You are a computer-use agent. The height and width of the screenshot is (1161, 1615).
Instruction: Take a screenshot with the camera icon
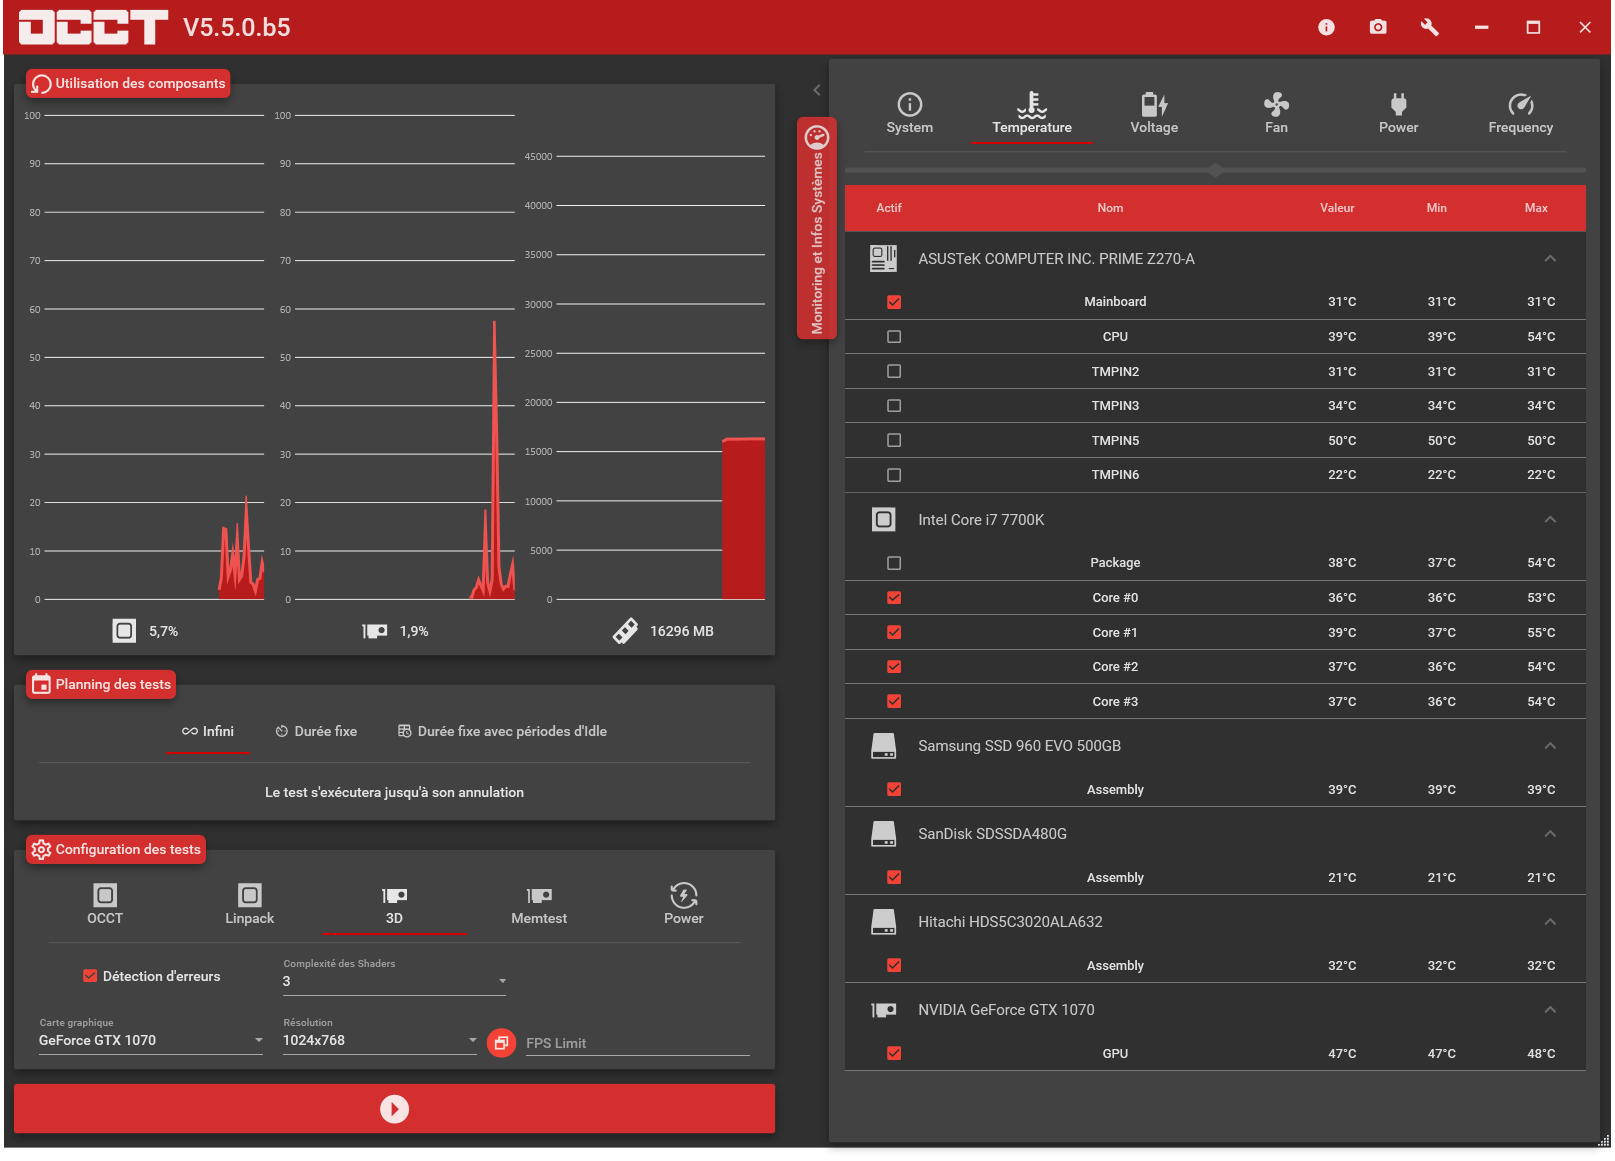click(1377, 27)
